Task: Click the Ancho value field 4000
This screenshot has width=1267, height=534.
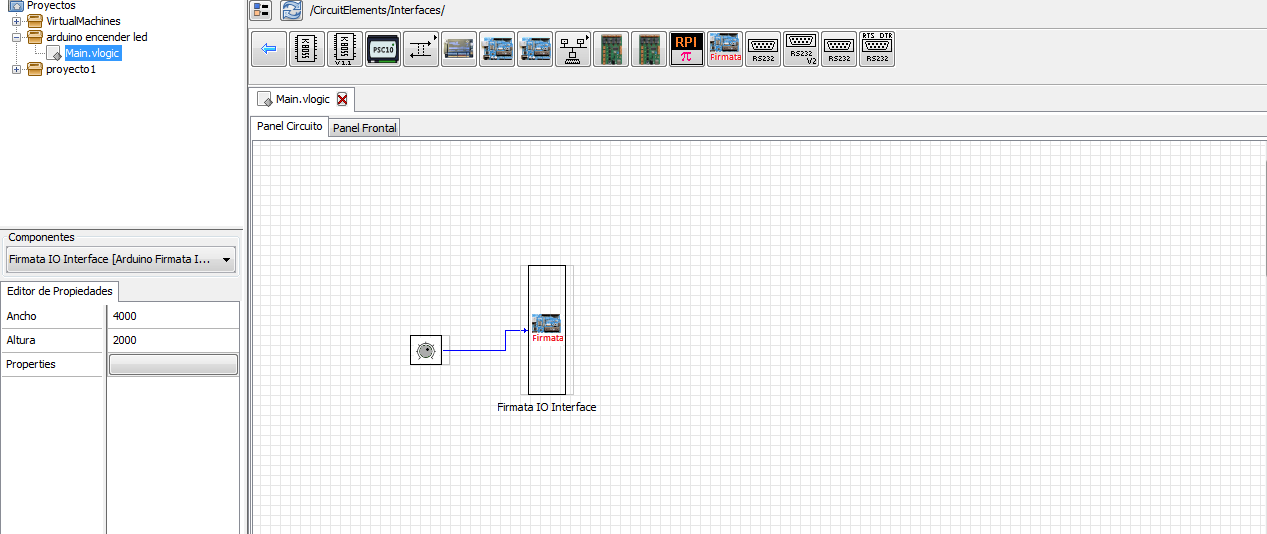Action: tap(173, 316)
